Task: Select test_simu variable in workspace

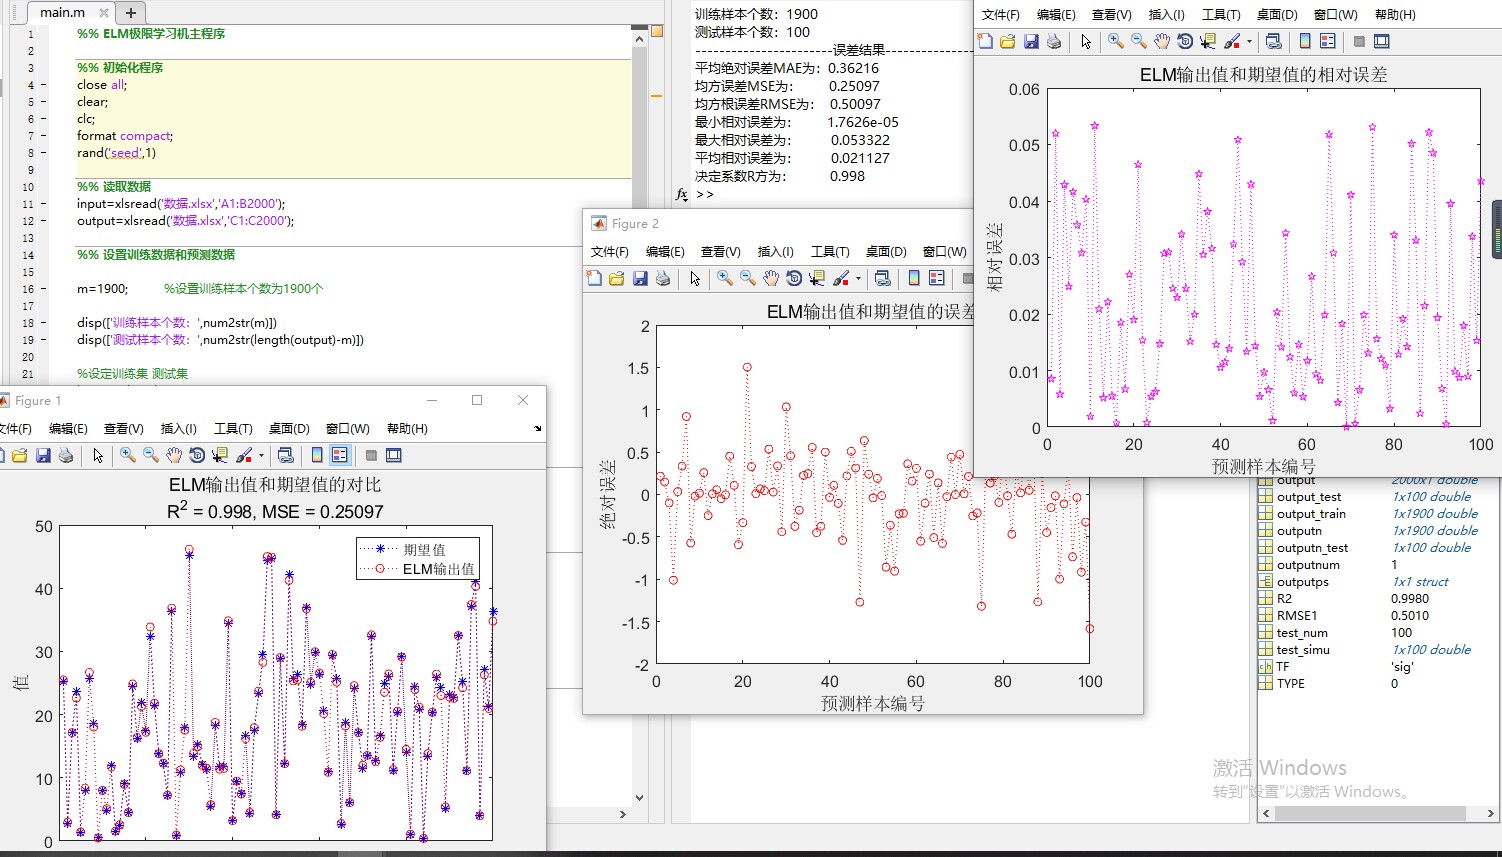Action: [x=1303, y=650]
